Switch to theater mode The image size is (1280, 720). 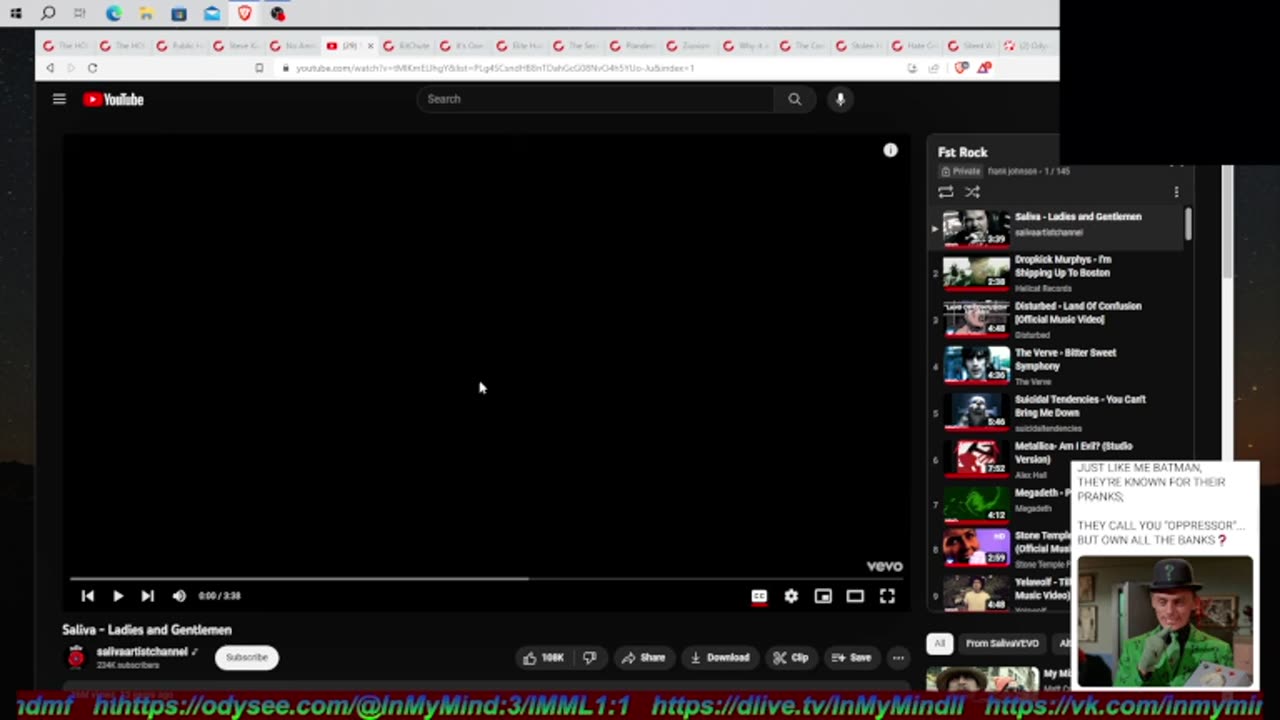tap(855, 596)
